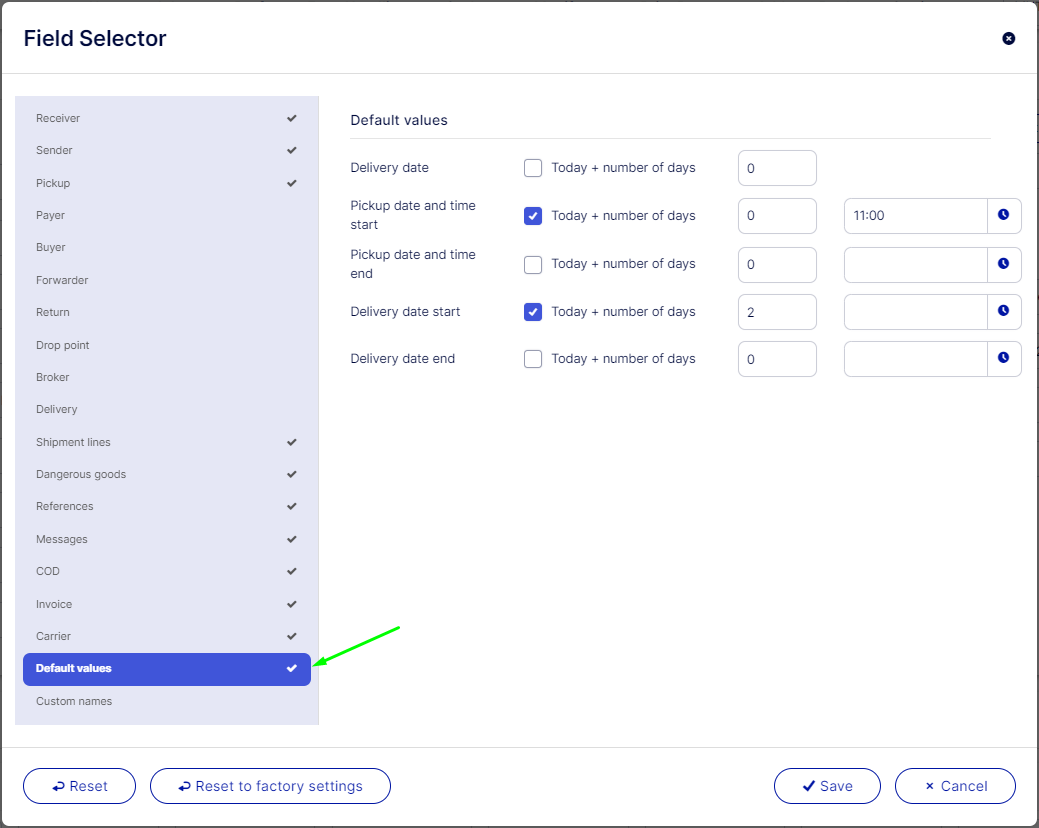
Task: Tick the Delivery date end checkbox
Action: click(x=533, y=359)
